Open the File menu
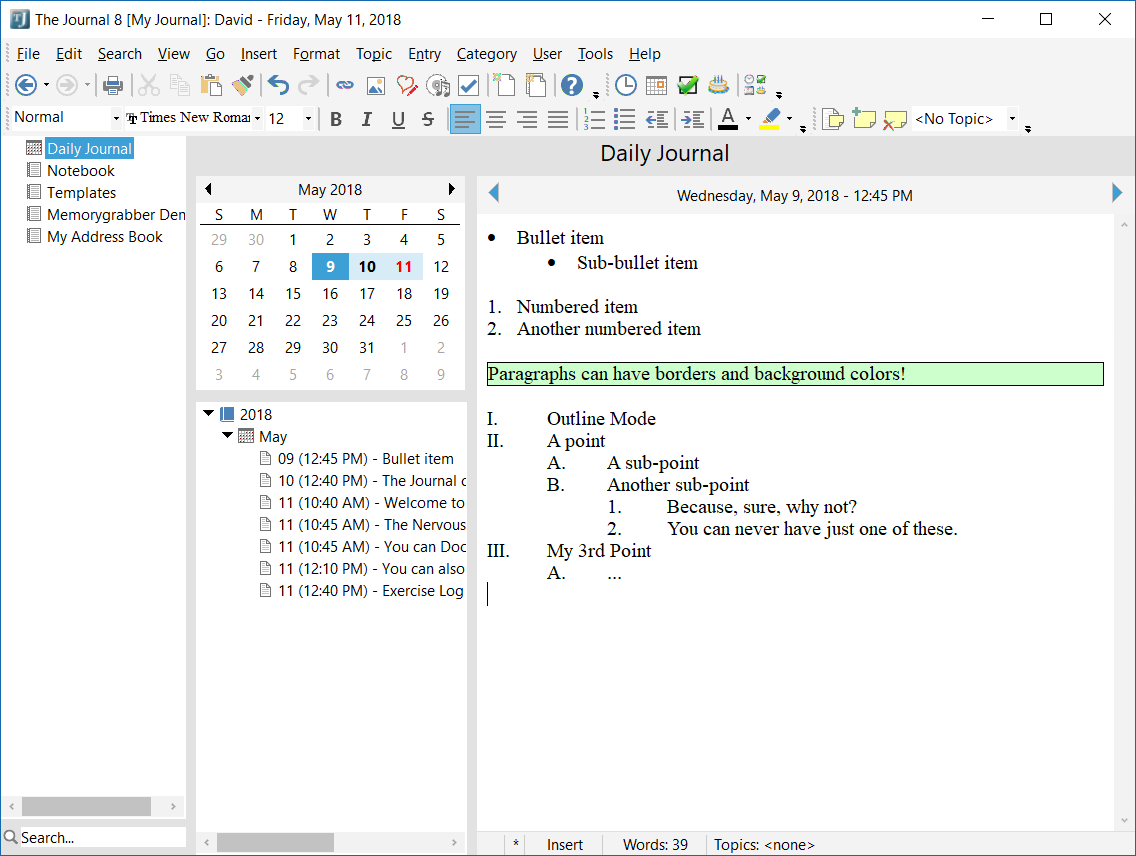The width and height of the screenshot is (1136, 856). coord(28,54)
